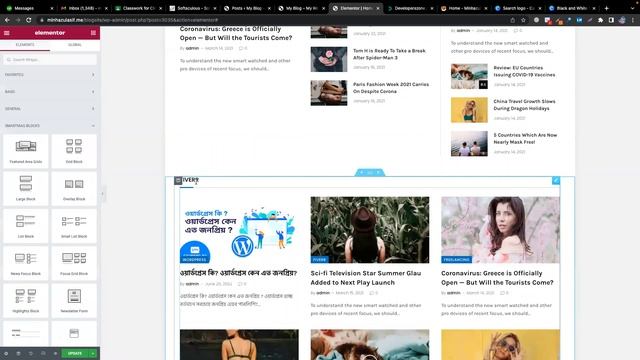This screenshot has width=640, height=360.
Task: Open 5 Countries Nearly Mask Free article
Action: 525,138
